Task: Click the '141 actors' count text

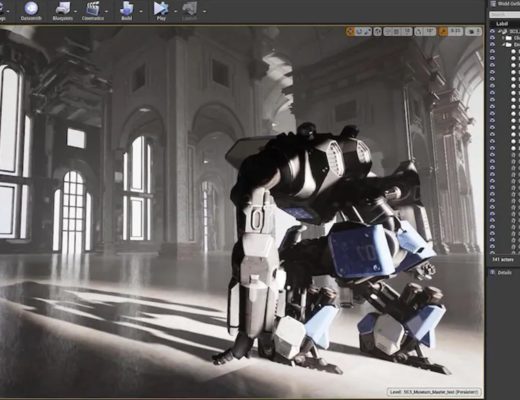Action: [503, 259]
